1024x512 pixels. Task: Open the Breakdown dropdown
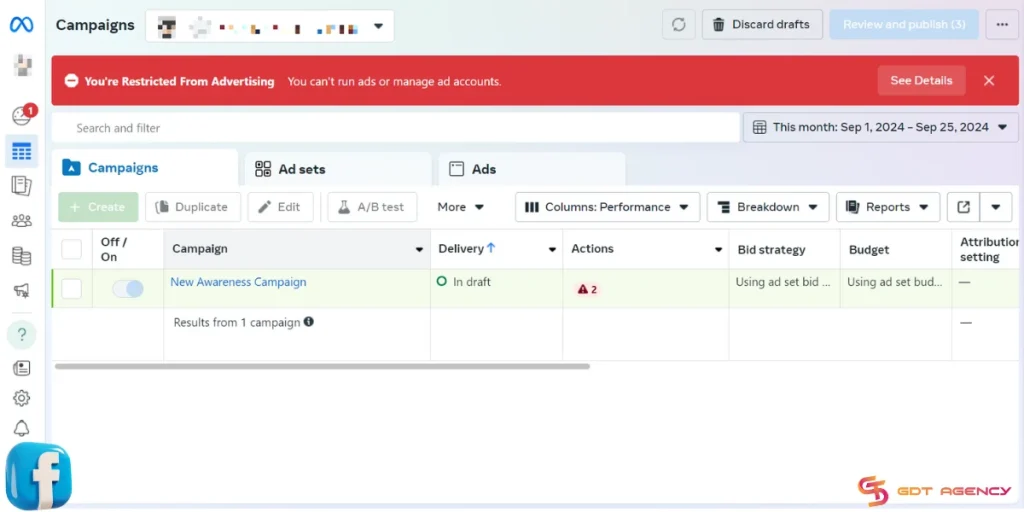tap(768, 207)
